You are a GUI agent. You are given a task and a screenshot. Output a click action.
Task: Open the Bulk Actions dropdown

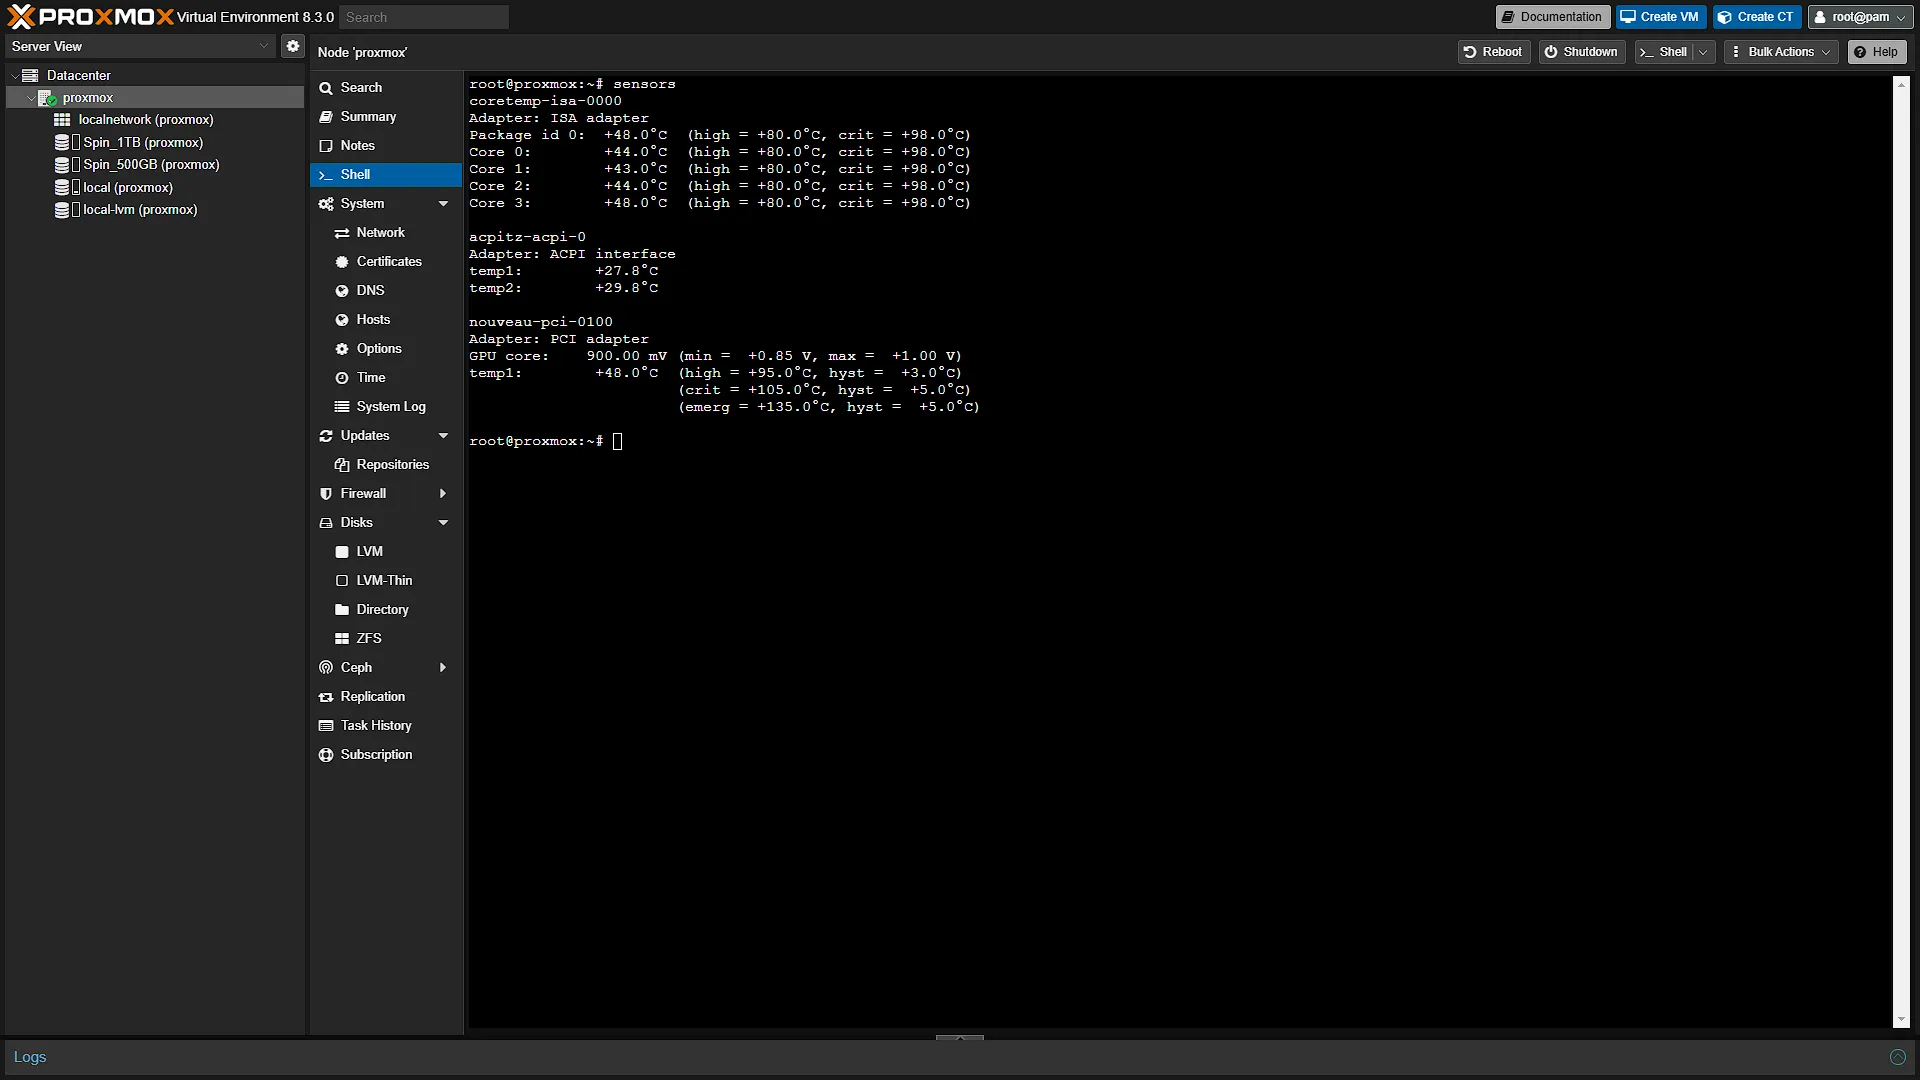(x=1781, y=52)
